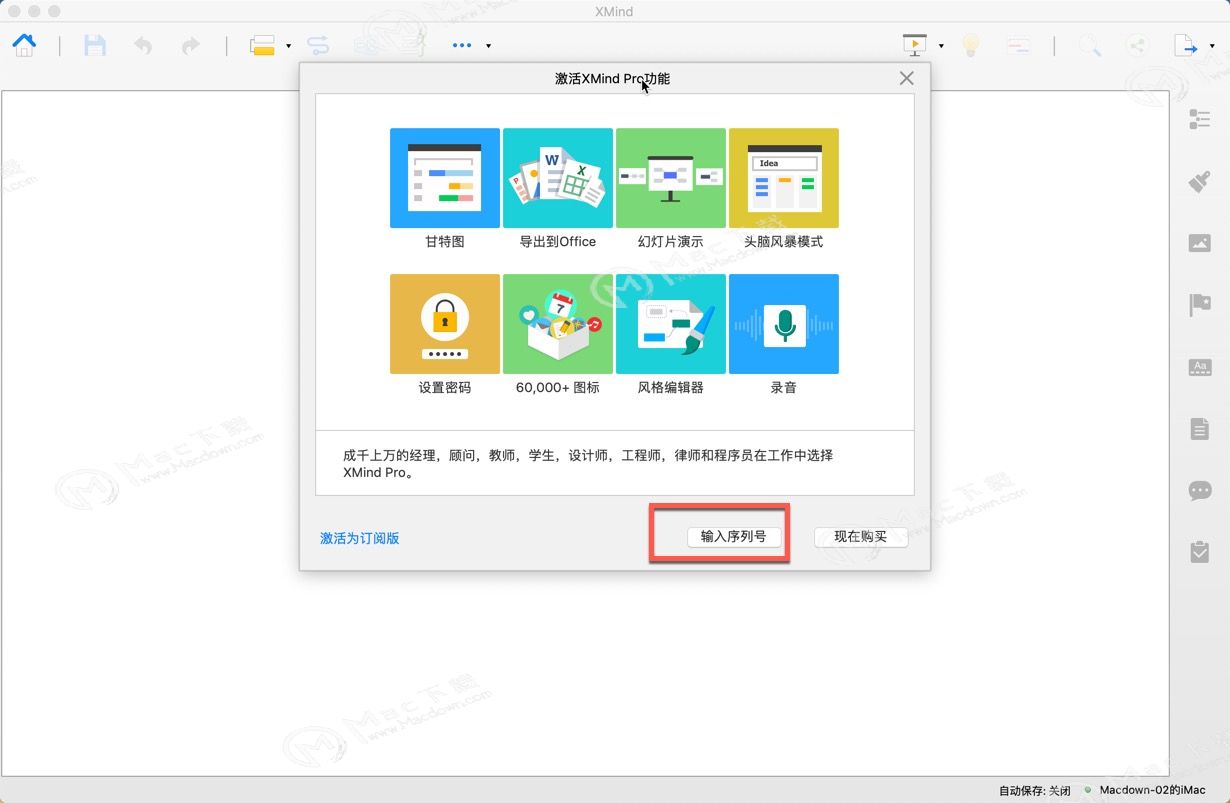Expand the arrow next to three dots

pos(488,46)
